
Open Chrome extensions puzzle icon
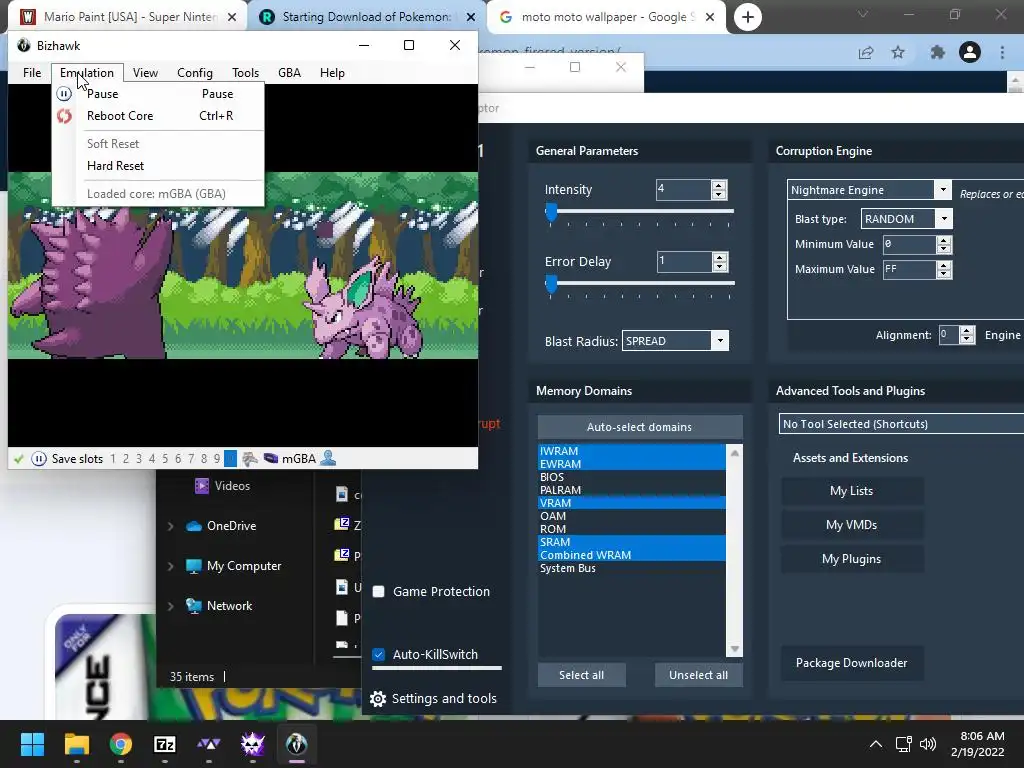pos(938,52)
